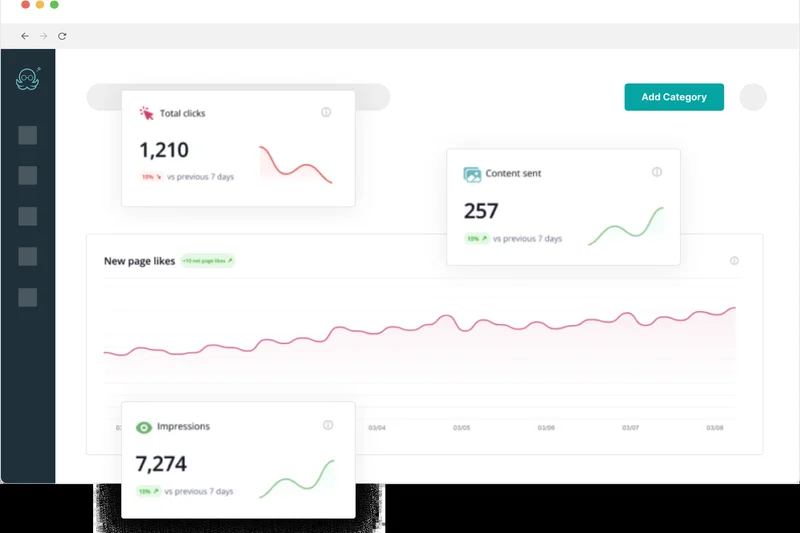Select the topmost sidebar menu square
The image size is (800, 533).
(28, 135)
